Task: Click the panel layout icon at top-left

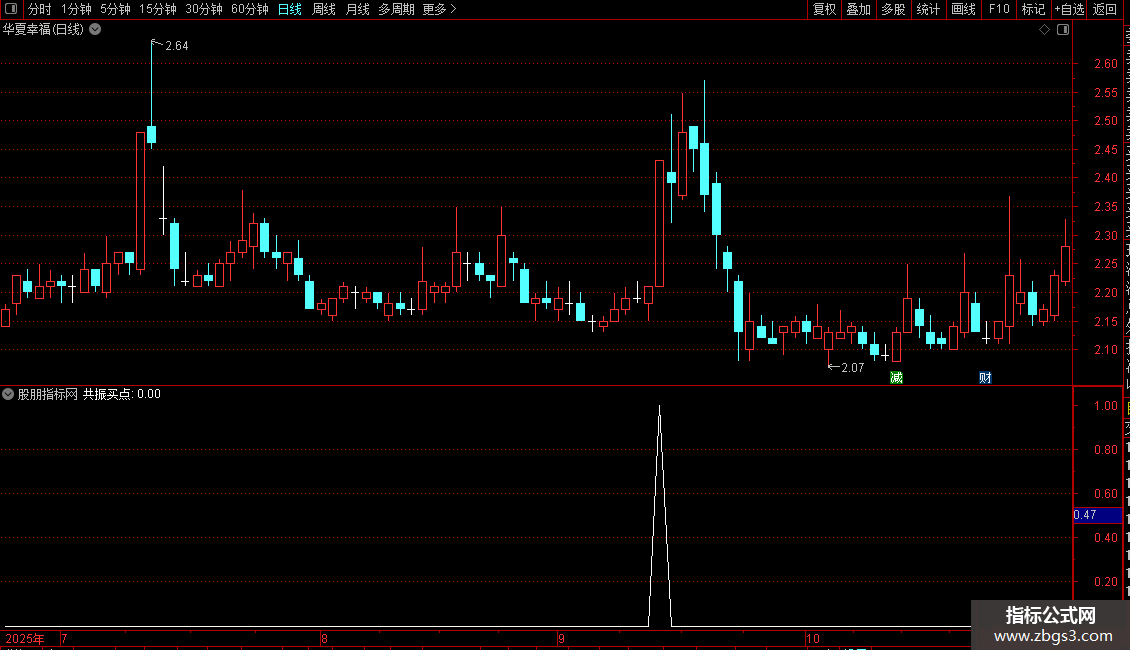Action: tap(11, 9)
